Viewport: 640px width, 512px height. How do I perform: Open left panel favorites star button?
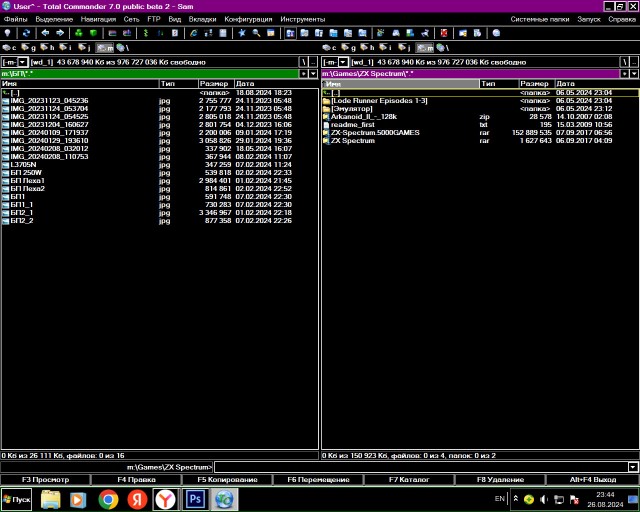[304, 73]
